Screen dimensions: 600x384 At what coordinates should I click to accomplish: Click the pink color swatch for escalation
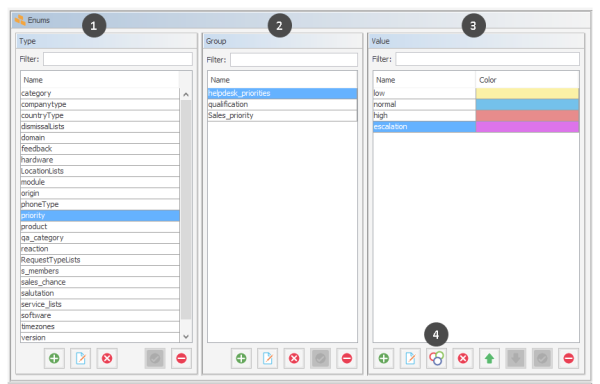click(x=527, y=127)
